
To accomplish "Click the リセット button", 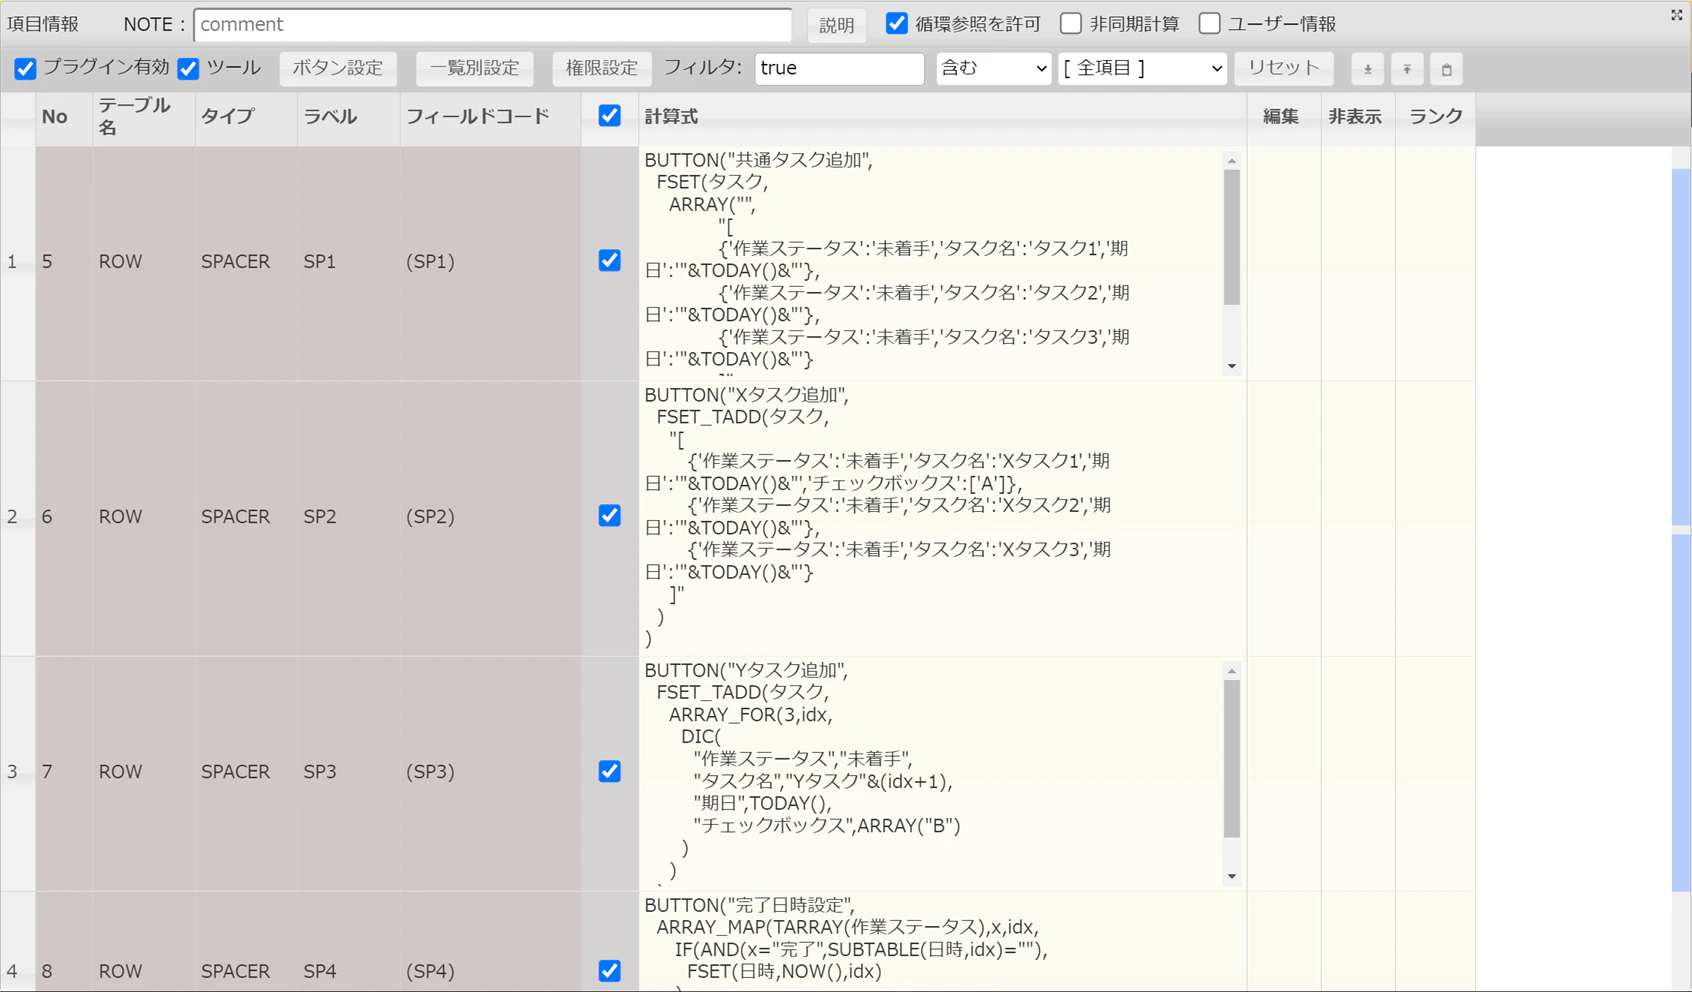I will pyautogui.click(x=1284, y=68).
